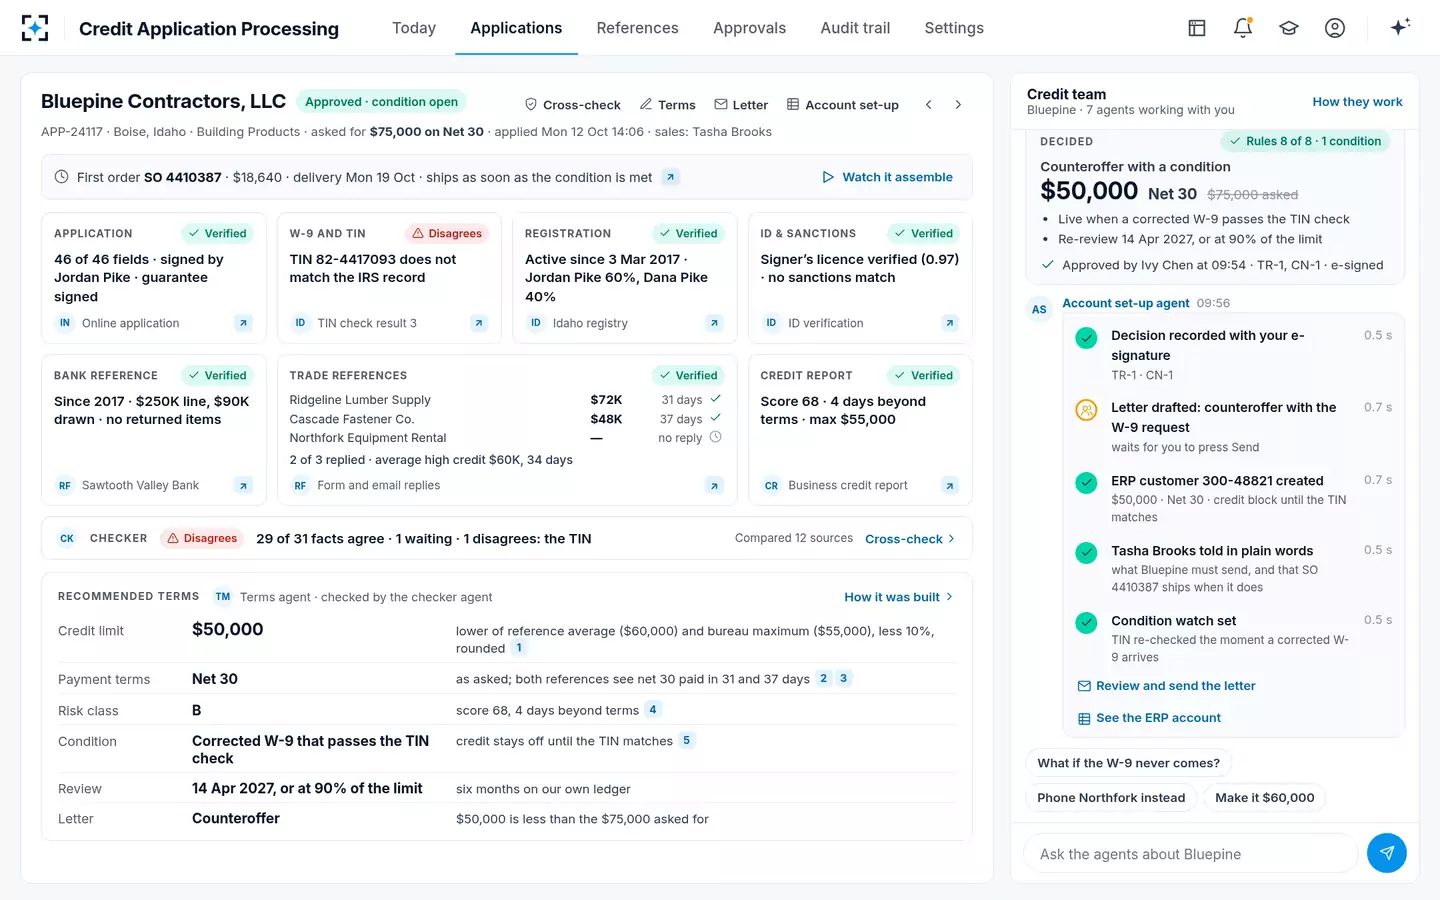Screen dimensions: 1440x900
Task: Click the app logo in the header
Action: (35, 28)
